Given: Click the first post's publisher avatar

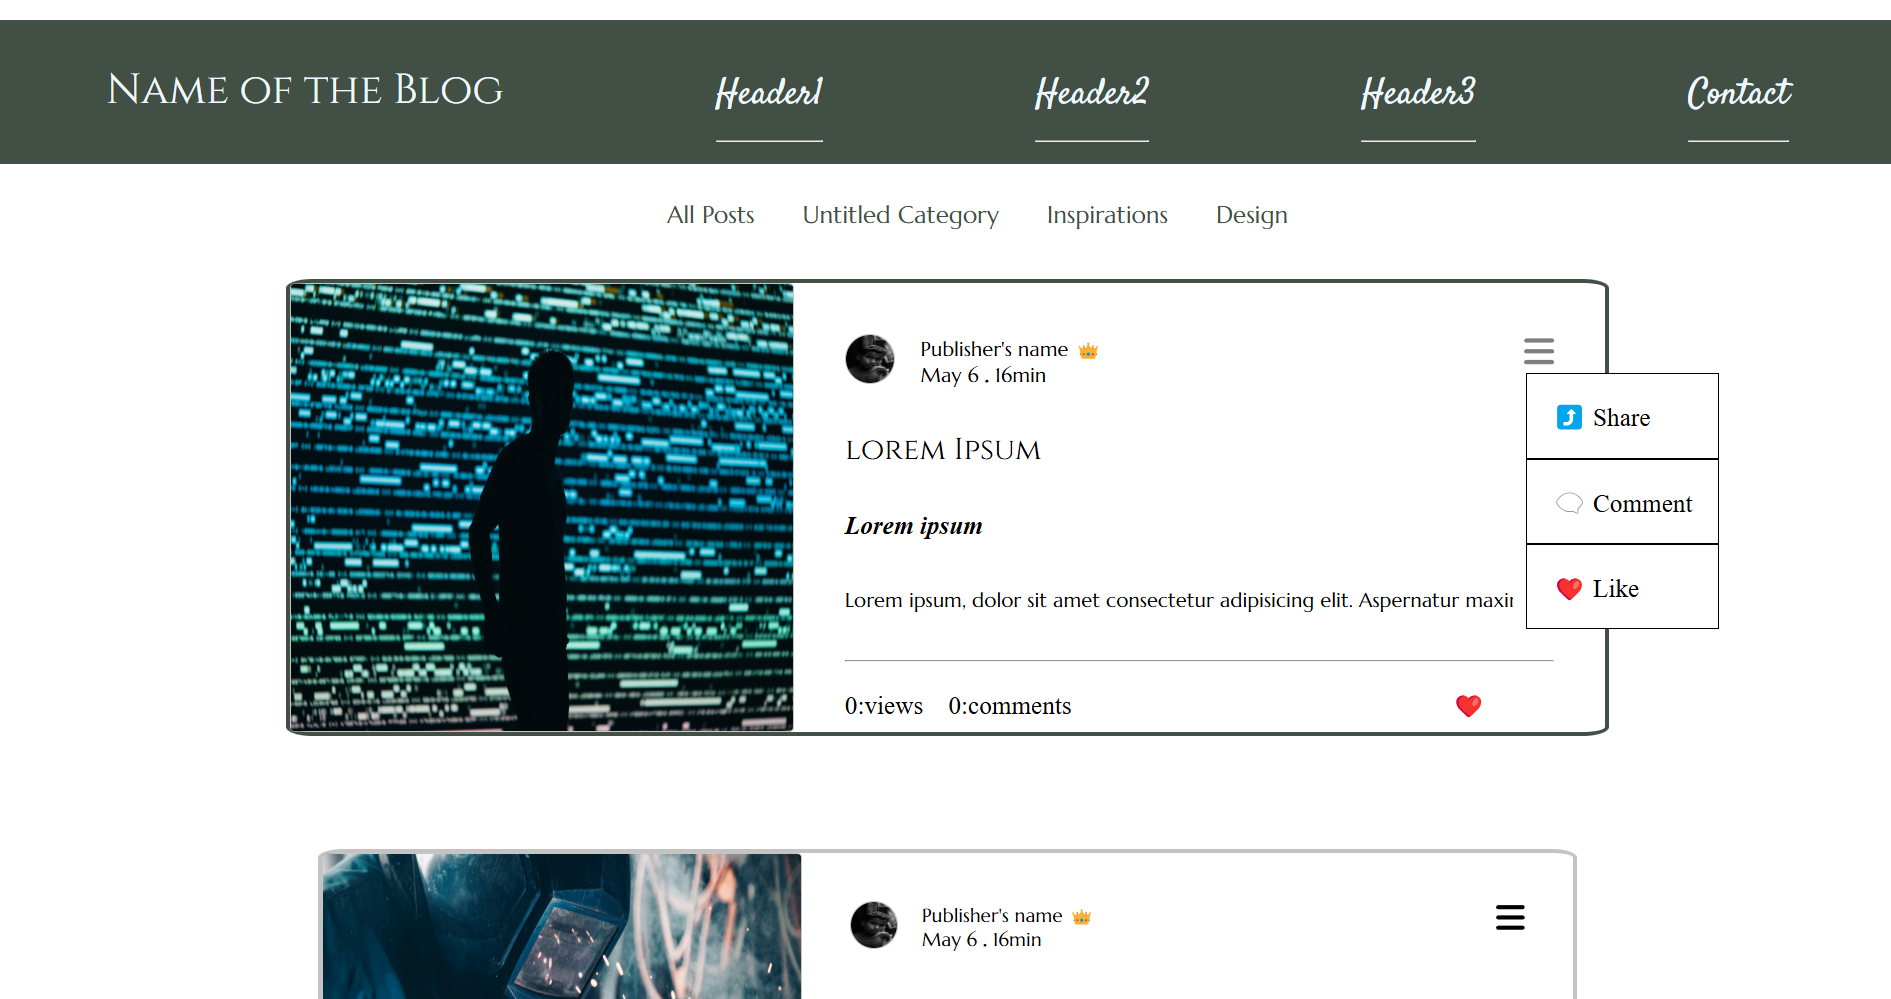Looking at the screenshot, I should (870, 359).
